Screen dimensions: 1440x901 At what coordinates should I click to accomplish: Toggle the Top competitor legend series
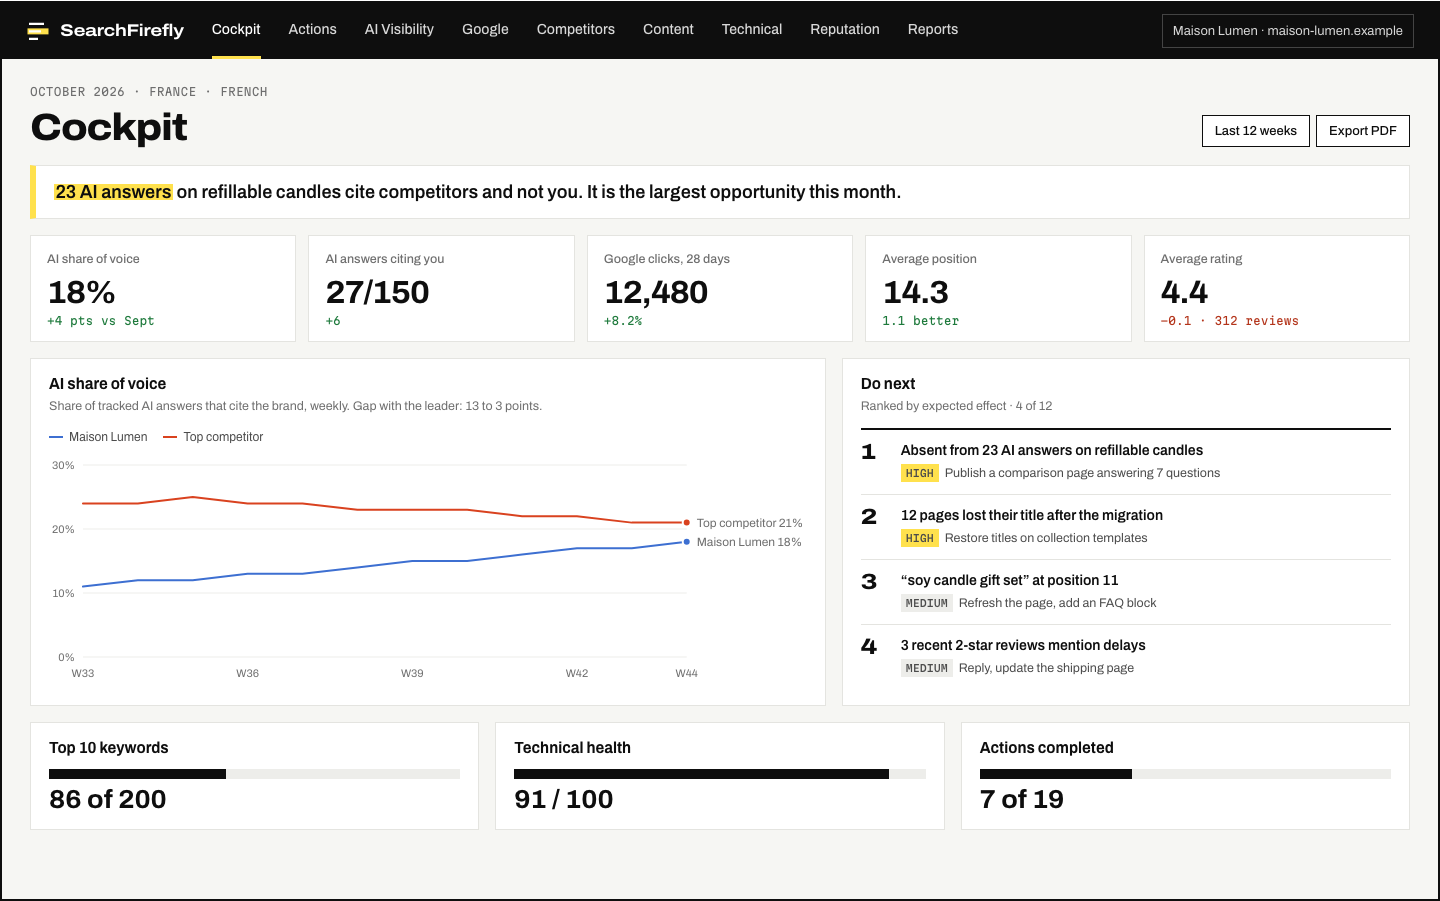tap(213, 437)
